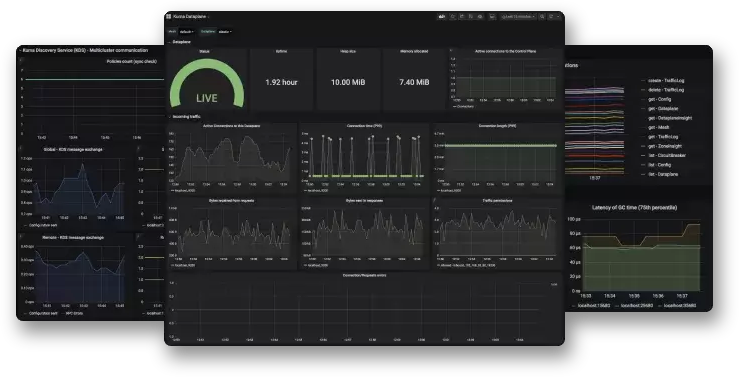739x377 pixels.
Task: Open the dashboards grid icon beside Kuma Dataplane
Action: pos(168,16)
